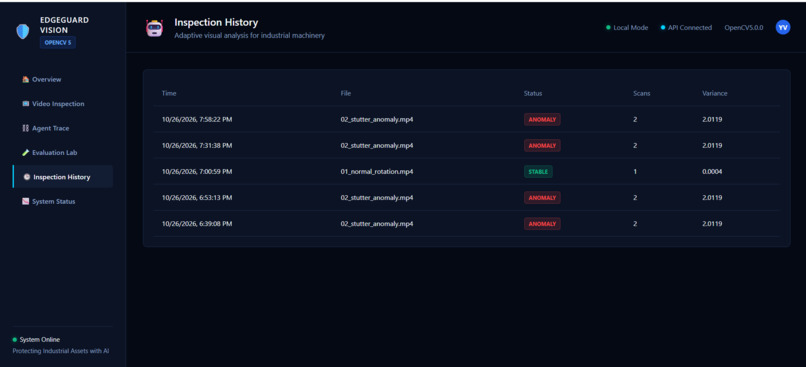Screen dimensions: 806x367
Task: Click the Overview house icon
Action: (26, 80)
